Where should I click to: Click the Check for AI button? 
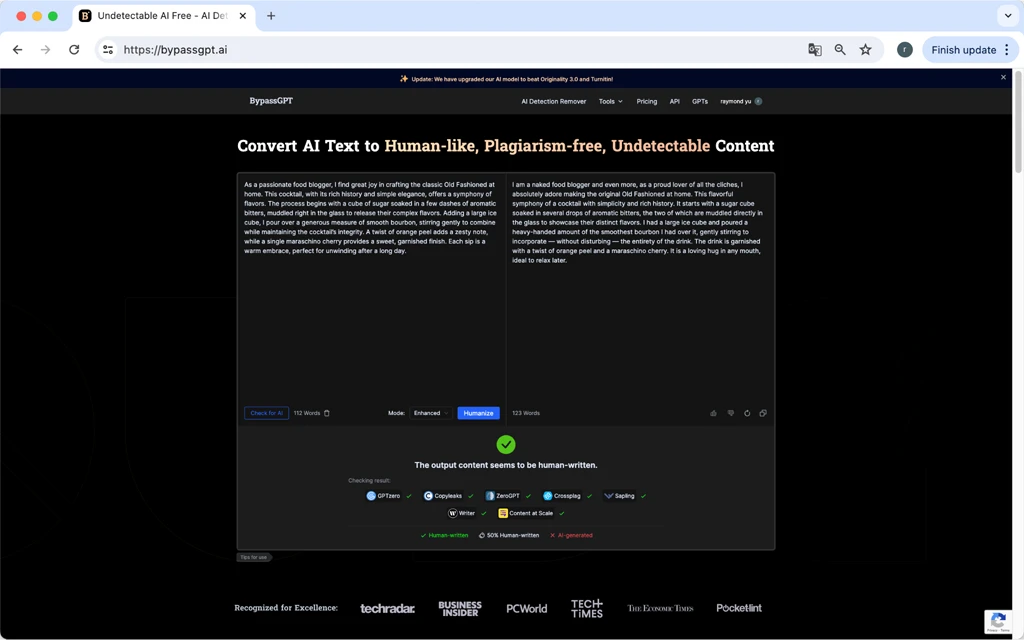point(266,413)
